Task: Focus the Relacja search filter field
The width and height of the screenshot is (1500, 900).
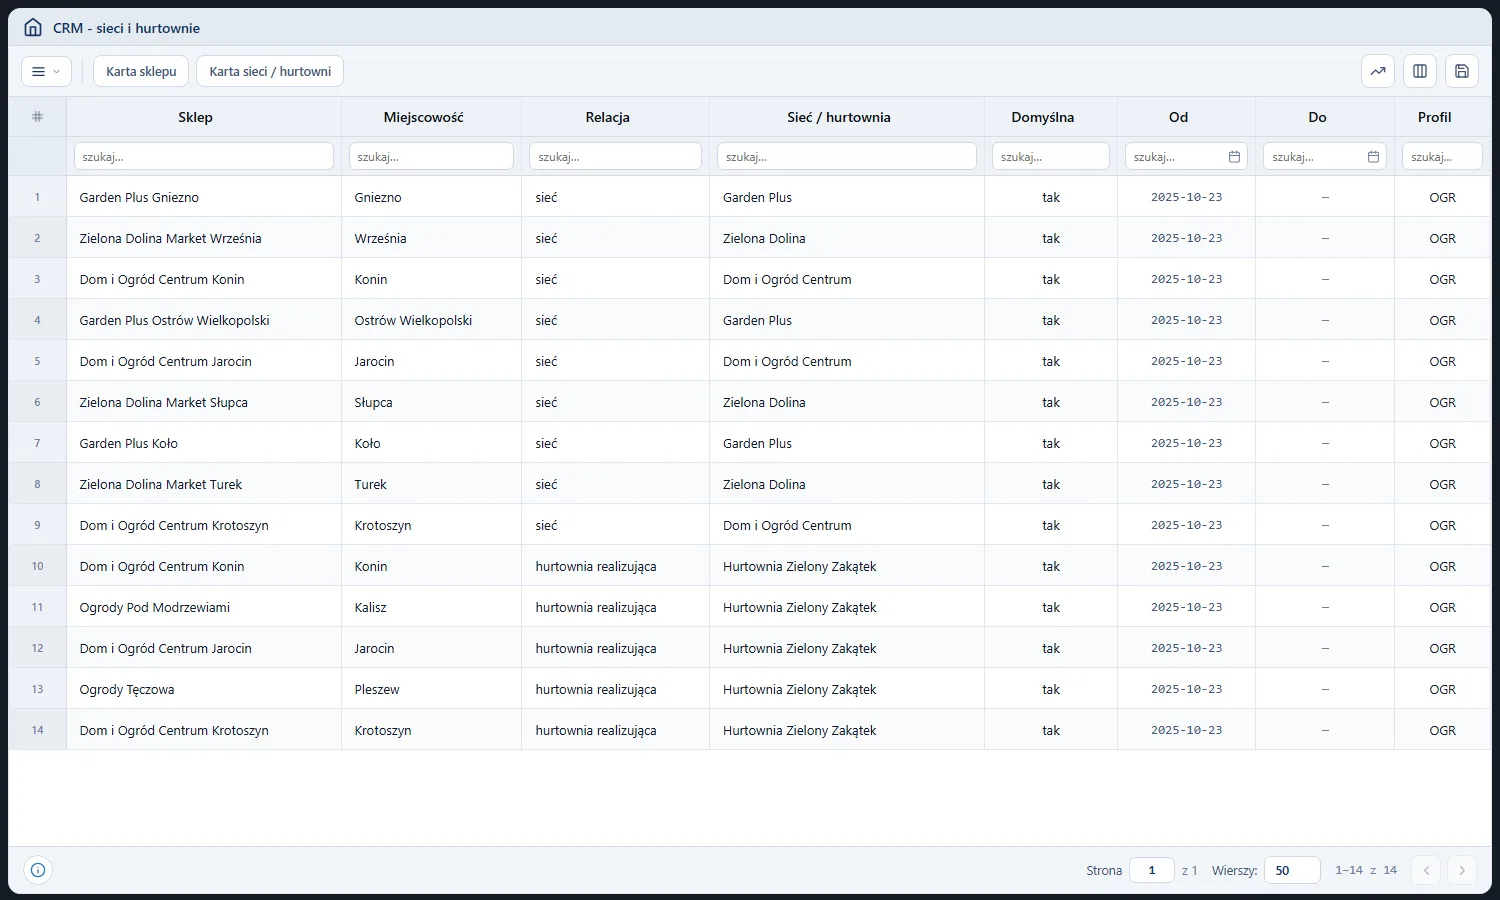Action: (x=615, y=157)
